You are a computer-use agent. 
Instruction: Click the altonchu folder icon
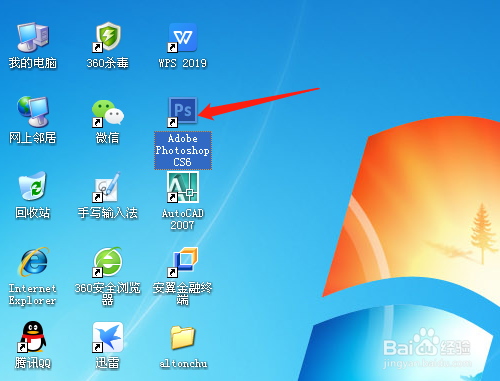coord(182,337)
